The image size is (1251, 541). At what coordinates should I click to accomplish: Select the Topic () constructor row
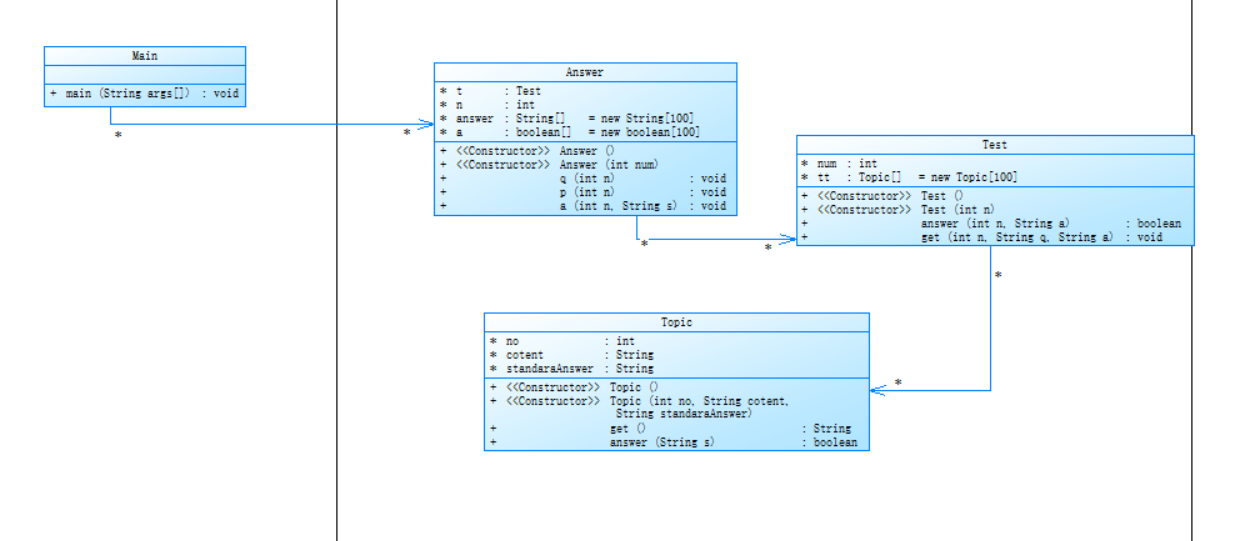pyautogui.click(x=677, y=387)
